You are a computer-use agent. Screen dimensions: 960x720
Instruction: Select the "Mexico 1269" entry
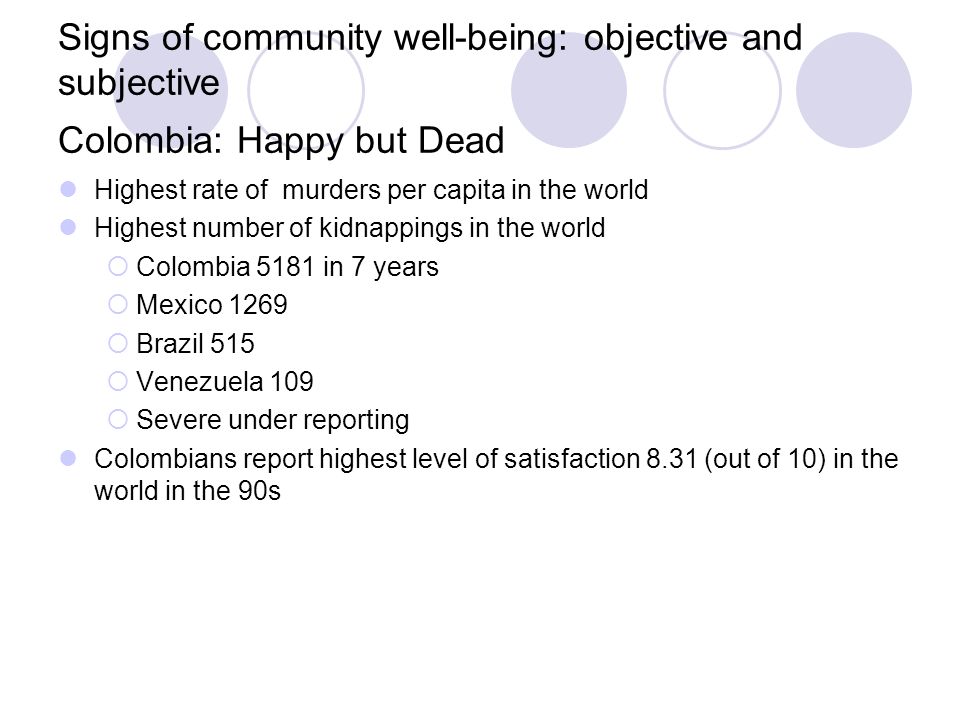(x=212, y=304)
